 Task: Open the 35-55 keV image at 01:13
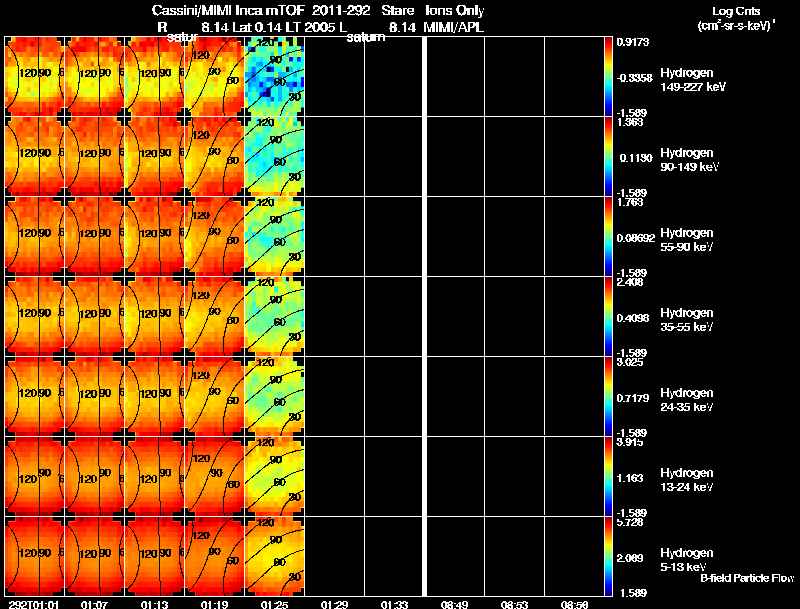(155, 316)
